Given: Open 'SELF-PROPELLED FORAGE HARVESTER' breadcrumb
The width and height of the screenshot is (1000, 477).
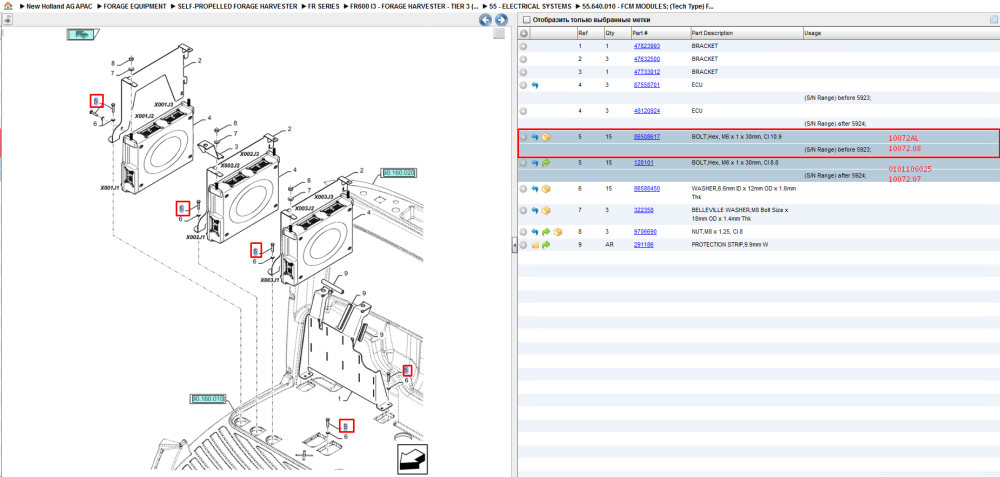Looking at the screenshot, I should 237,6.
